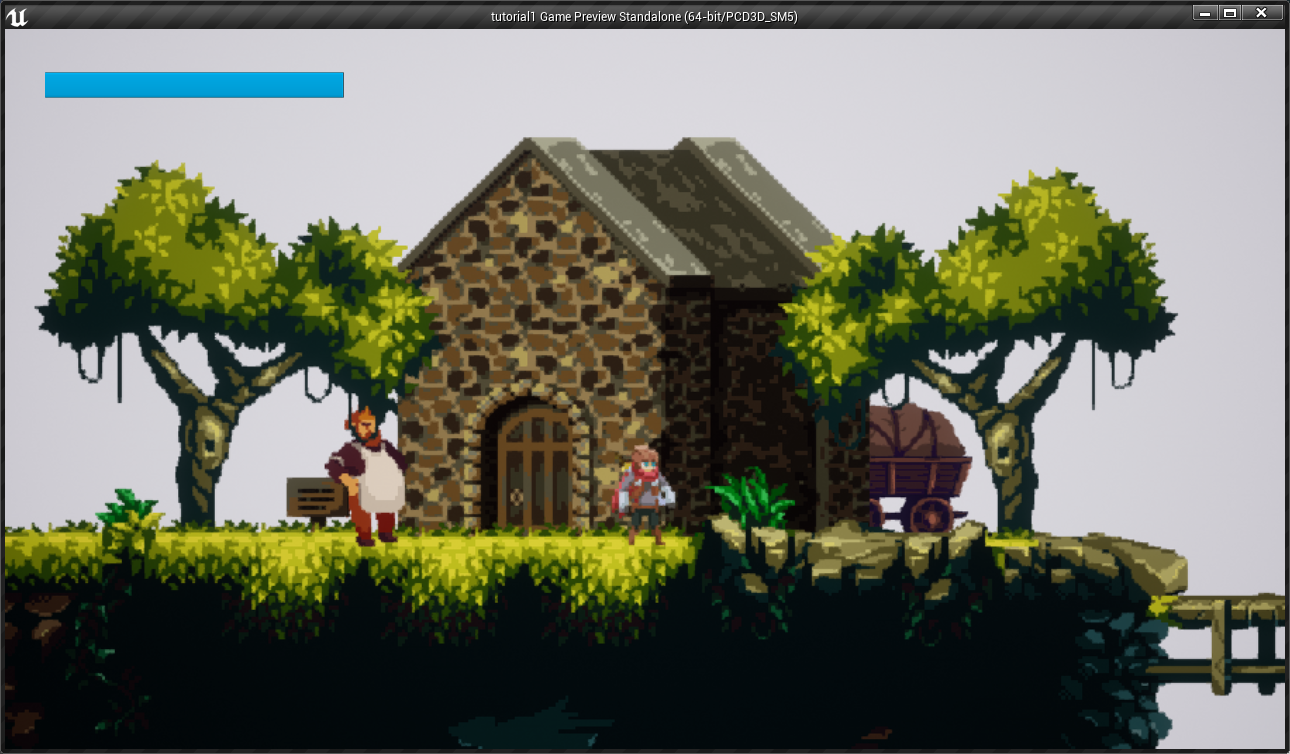The height and width of the screenshot is (754, 1290).
Task: Click the blue health progress bar
Action: click(x=194, y=85)
